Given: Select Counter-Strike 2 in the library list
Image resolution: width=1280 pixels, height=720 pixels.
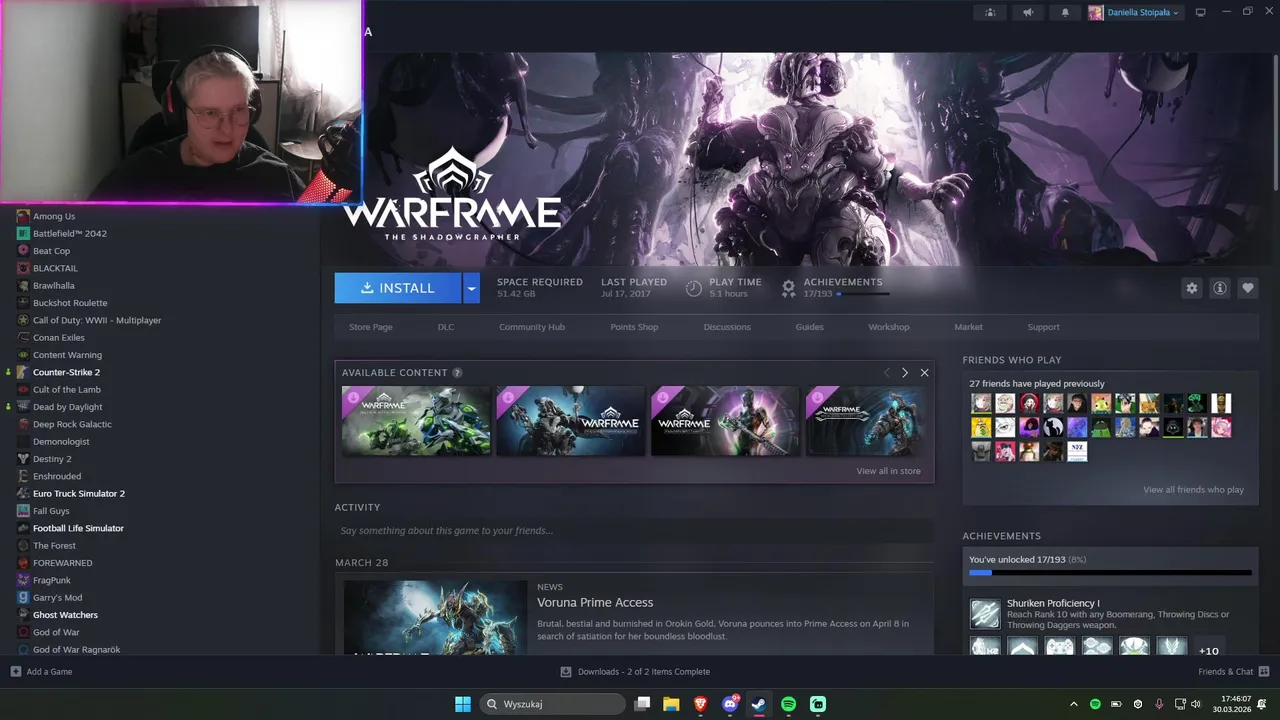Looking at the screenshot, I should click(66, 372).
